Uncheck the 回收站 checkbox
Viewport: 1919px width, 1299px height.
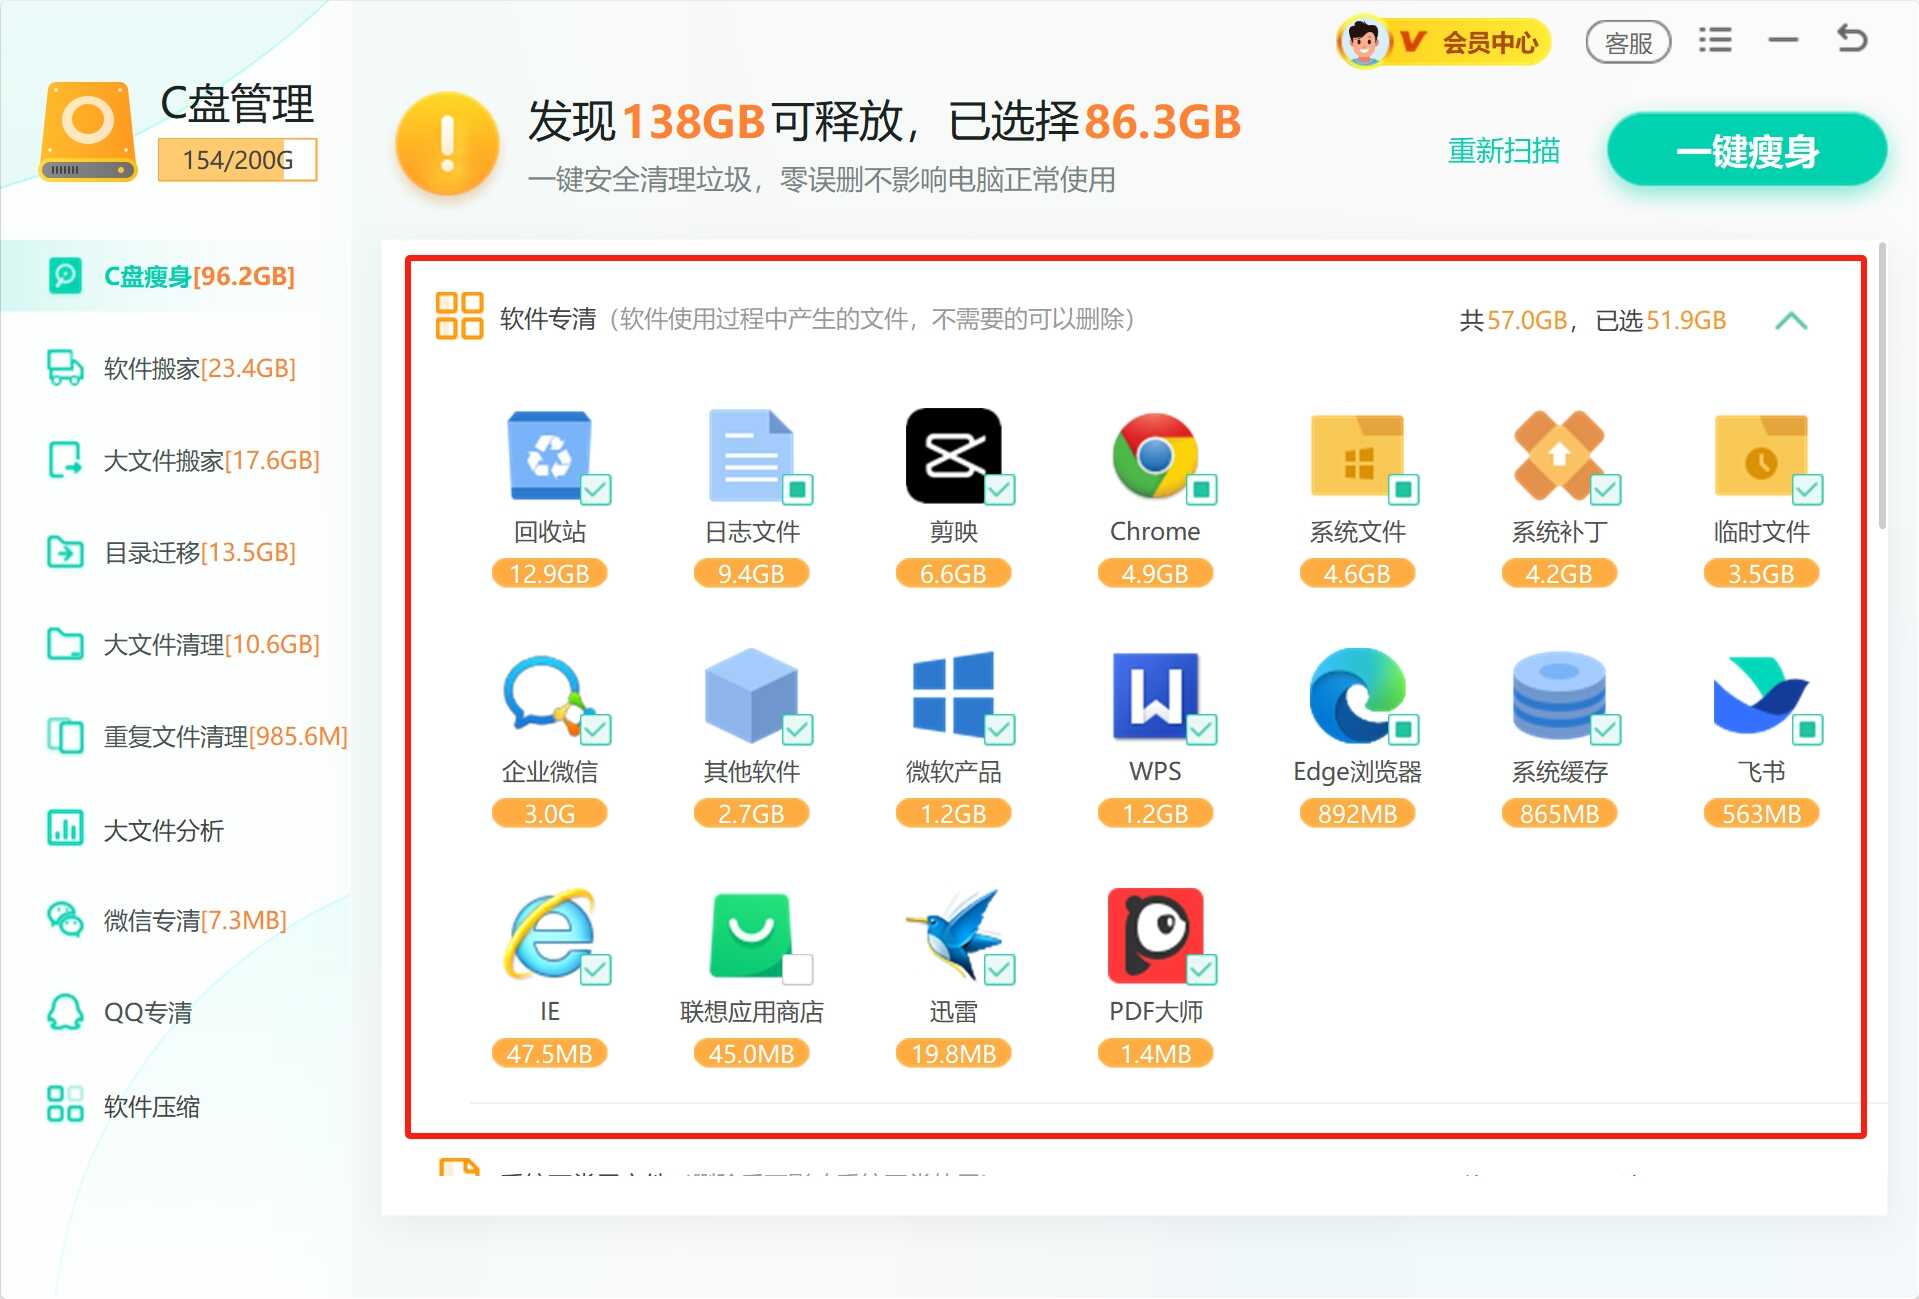click(596, 489)
